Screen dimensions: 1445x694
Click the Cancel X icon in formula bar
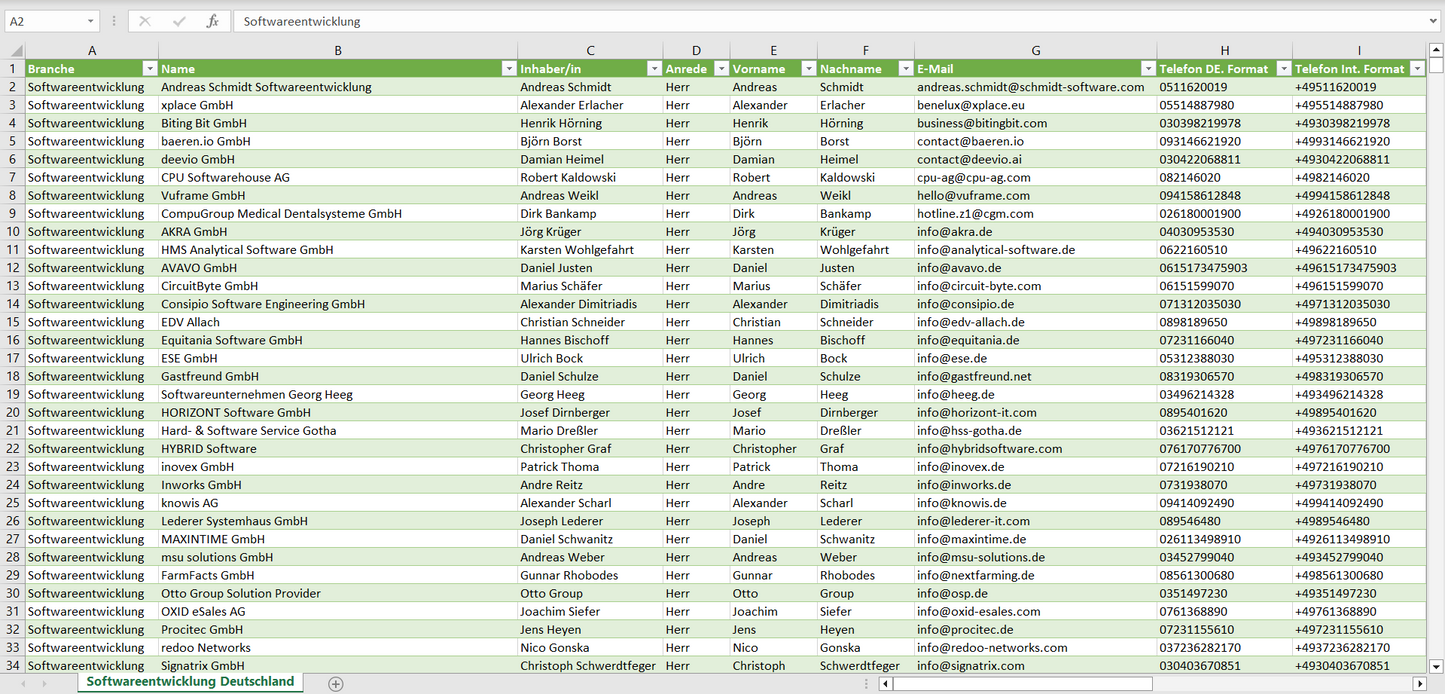(x=145, y=21)
